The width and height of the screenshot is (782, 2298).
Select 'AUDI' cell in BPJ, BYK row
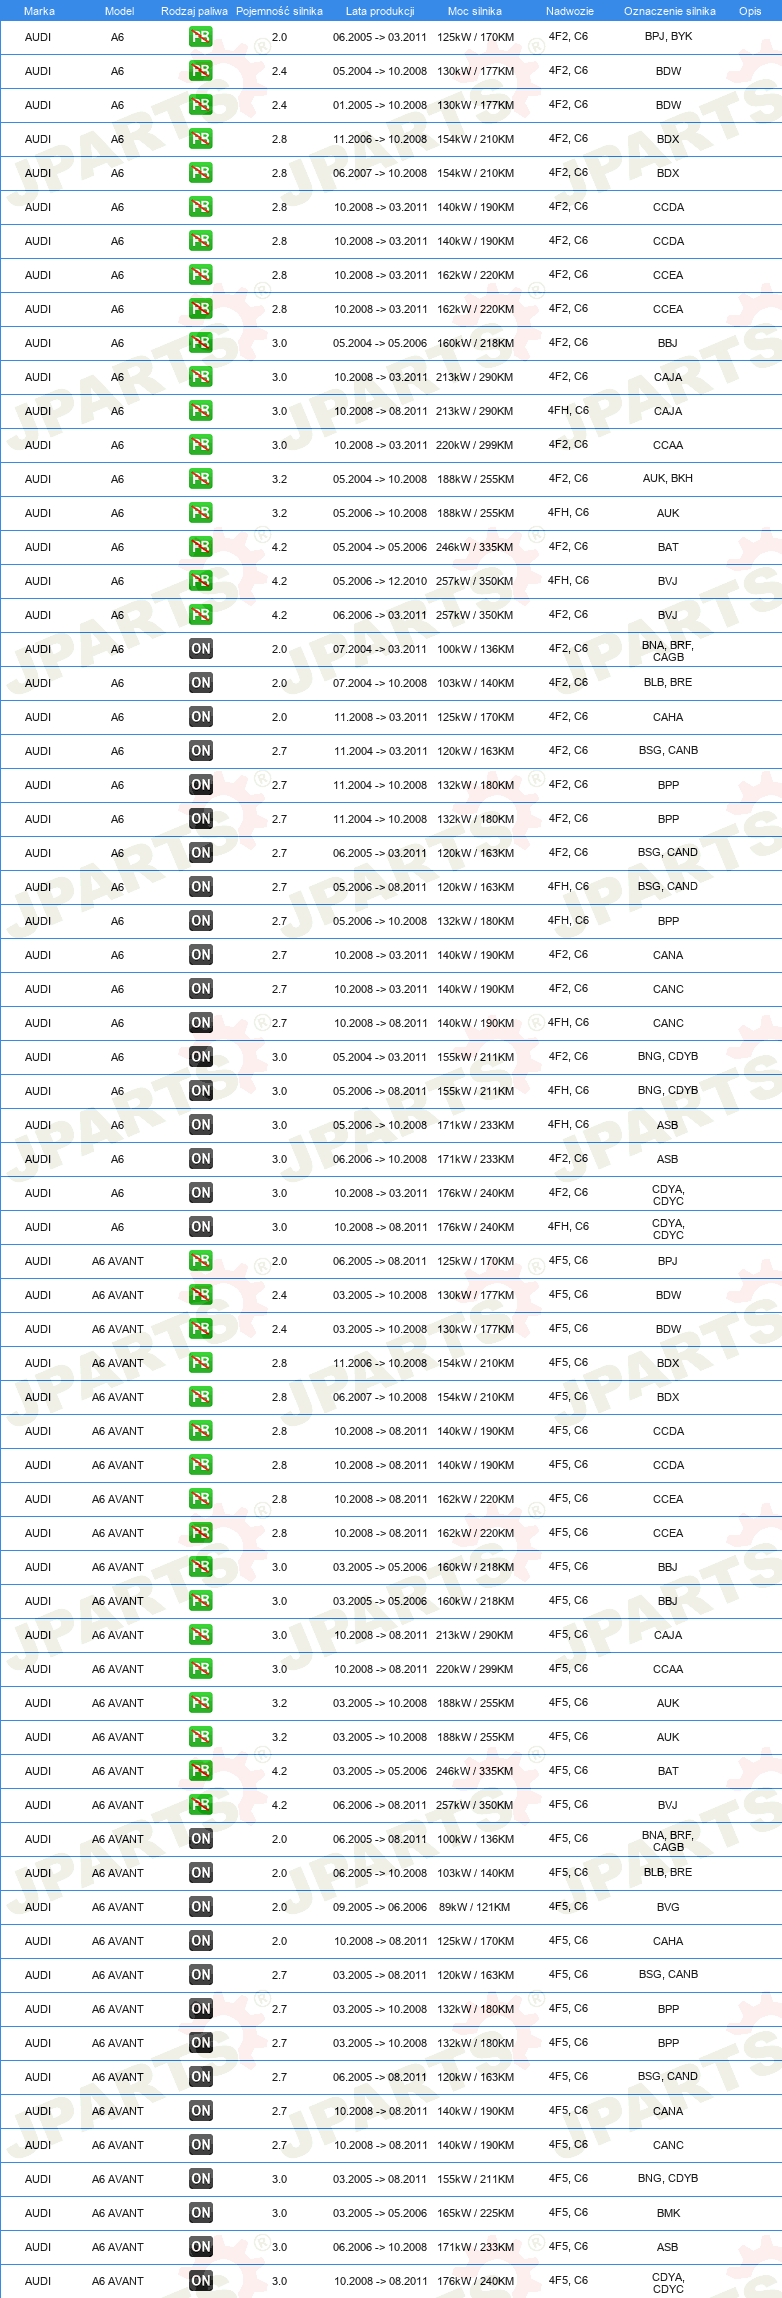(x=38, y=37)
